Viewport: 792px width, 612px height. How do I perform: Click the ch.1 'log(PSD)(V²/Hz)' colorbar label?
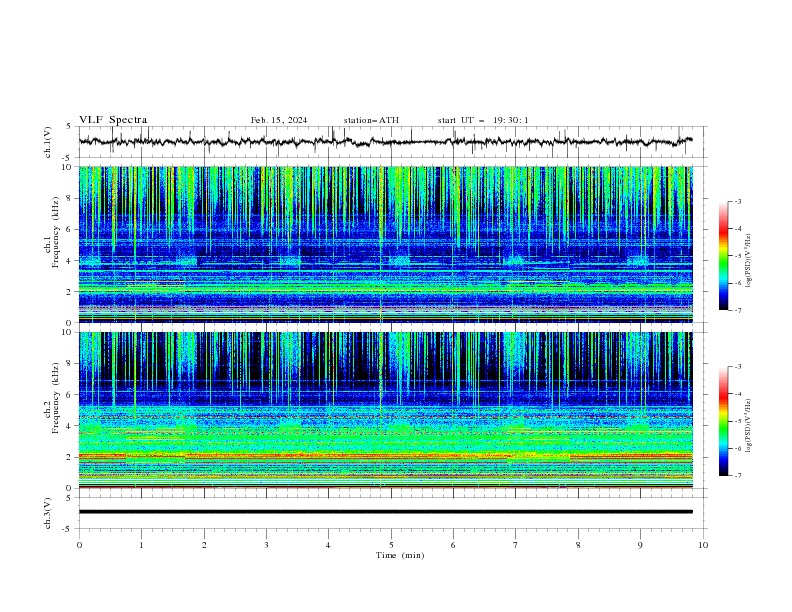pos(749,261)
